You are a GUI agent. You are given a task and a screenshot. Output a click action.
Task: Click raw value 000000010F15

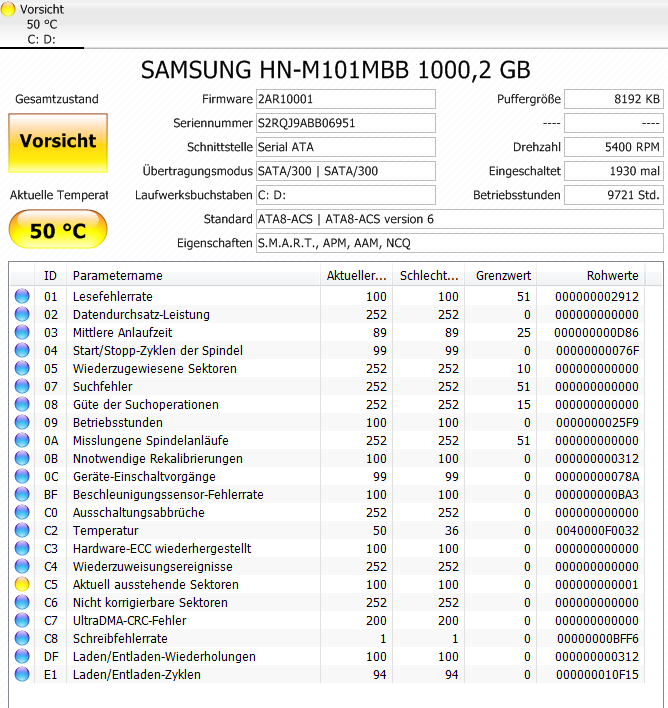597,675
